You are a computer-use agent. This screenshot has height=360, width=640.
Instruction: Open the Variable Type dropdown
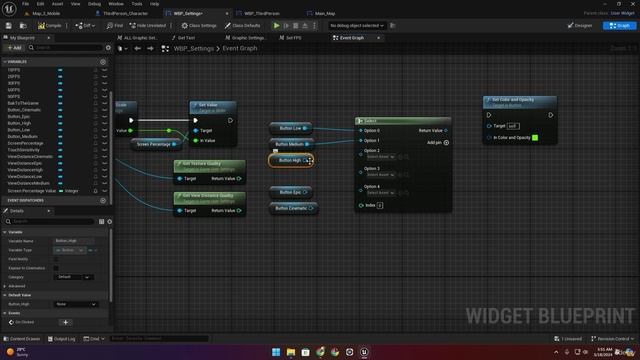click(70, 250)
